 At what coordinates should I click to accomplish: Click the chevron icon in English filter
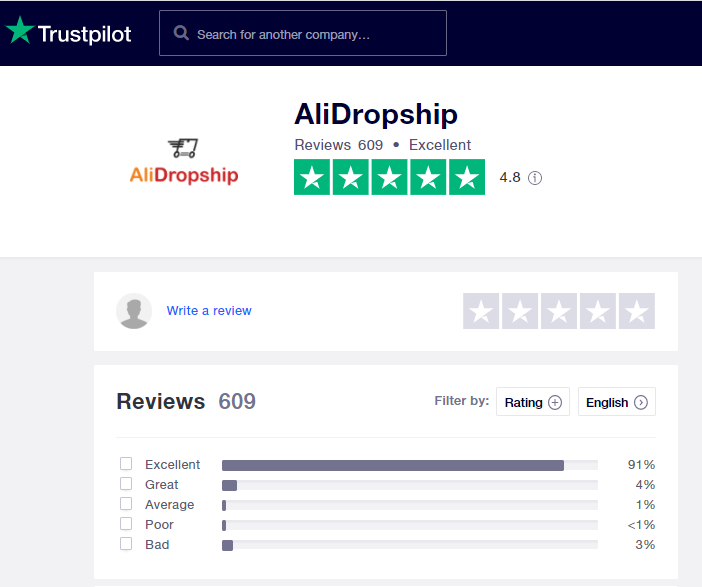[x=641, y=403]
